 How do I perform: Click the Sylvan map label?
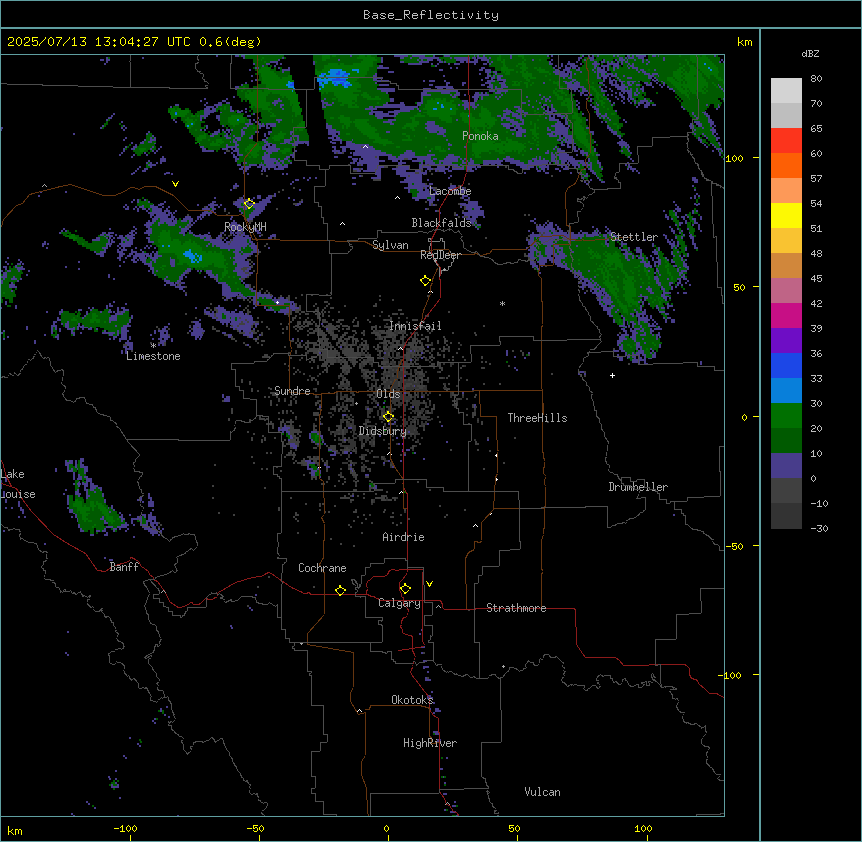click(390, 245)
